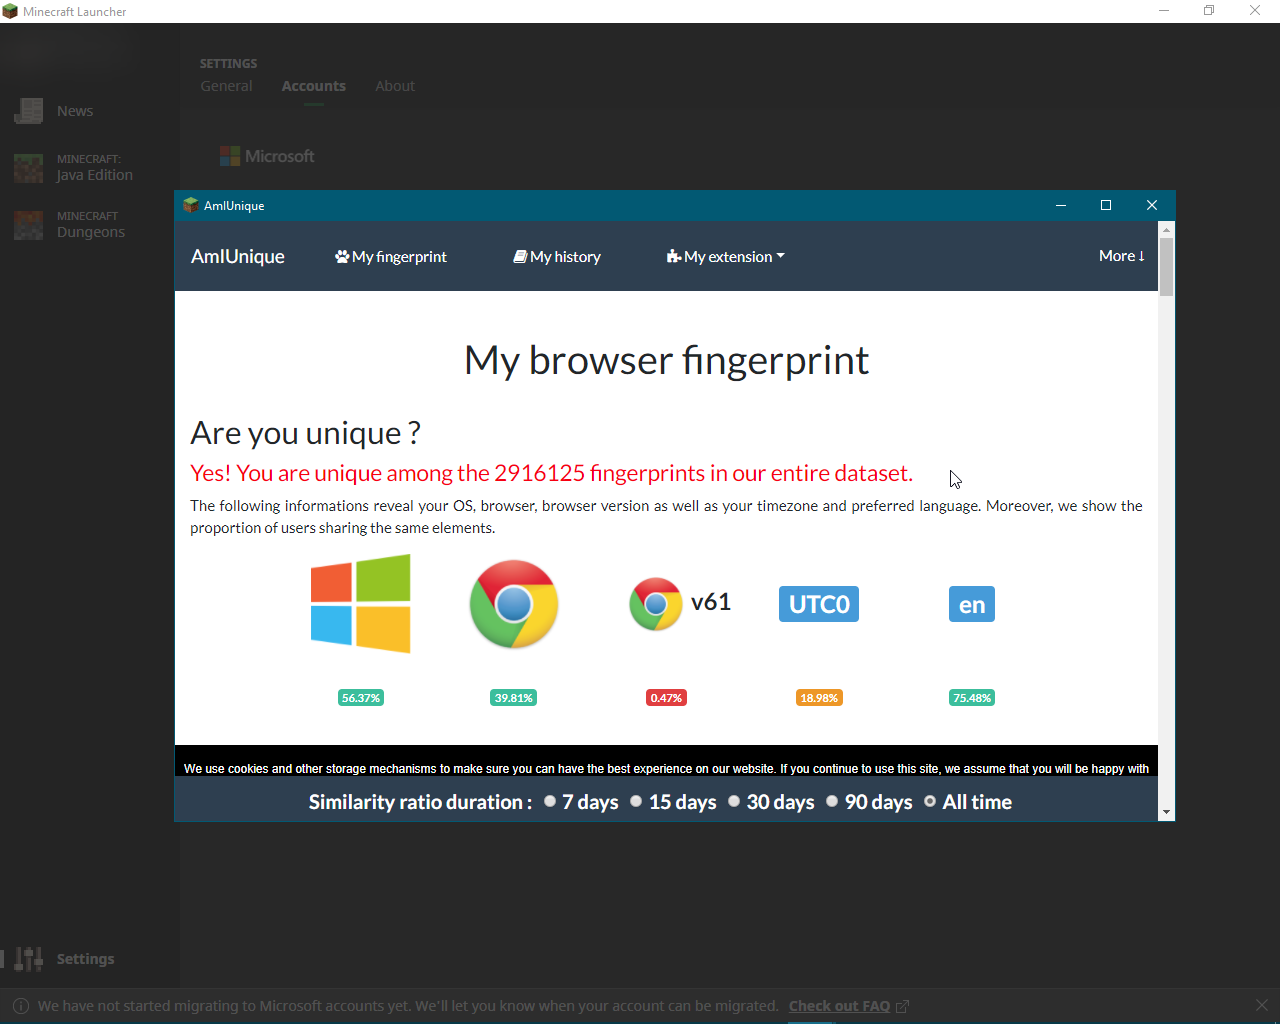
Task: Go to the AmIUnique home link
Action: click(238, 256)
